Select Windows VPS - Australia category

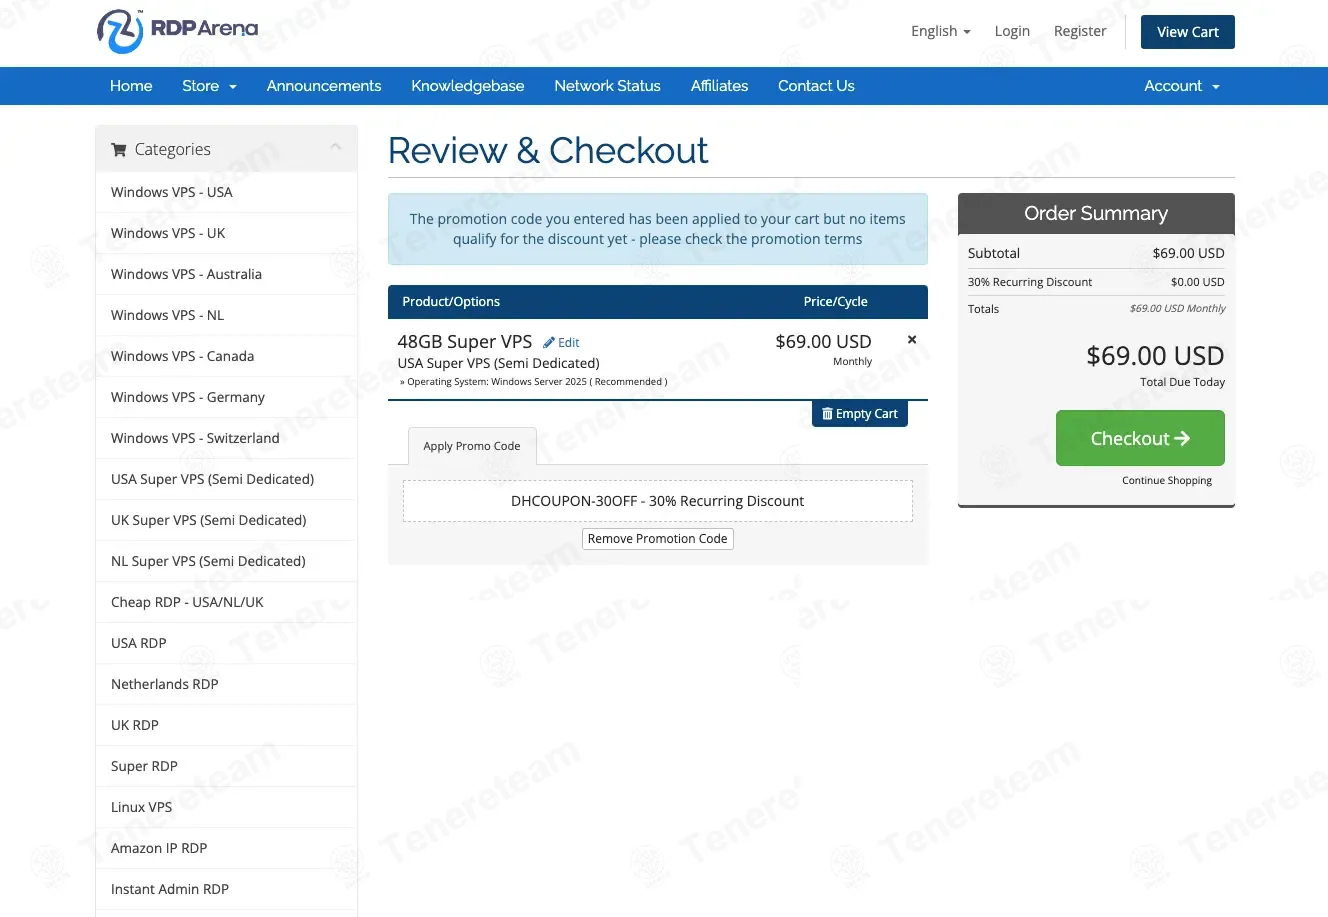(226, 274)
